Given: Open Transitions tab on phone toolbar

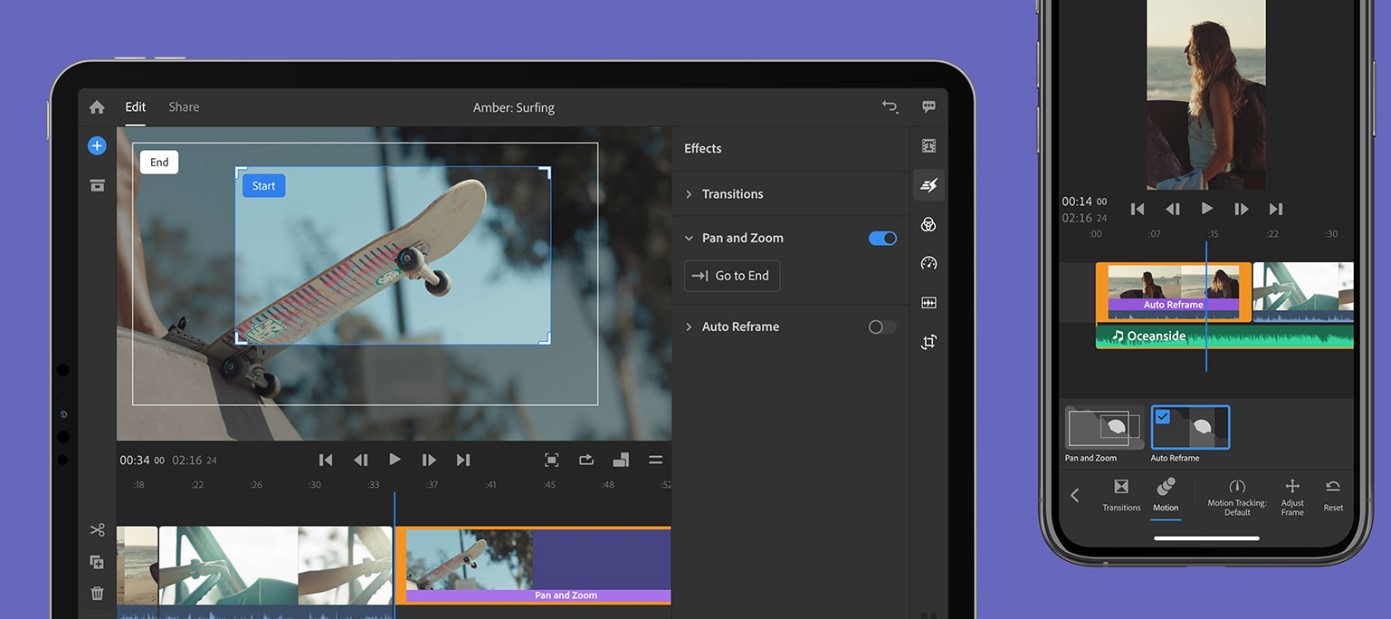Looking at the screenshot, I should (x=1121, y=494).
